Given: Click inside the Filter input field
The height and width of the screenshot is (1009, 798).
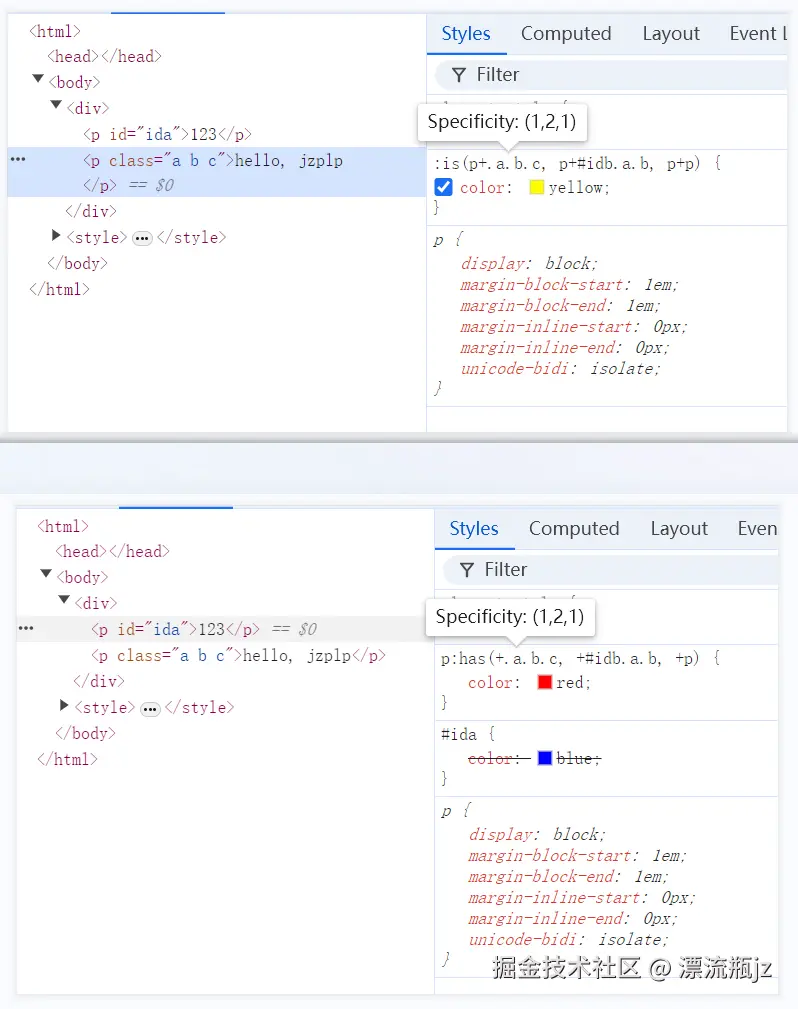Looking at the screenshot, I should click(x=560, y=74).
